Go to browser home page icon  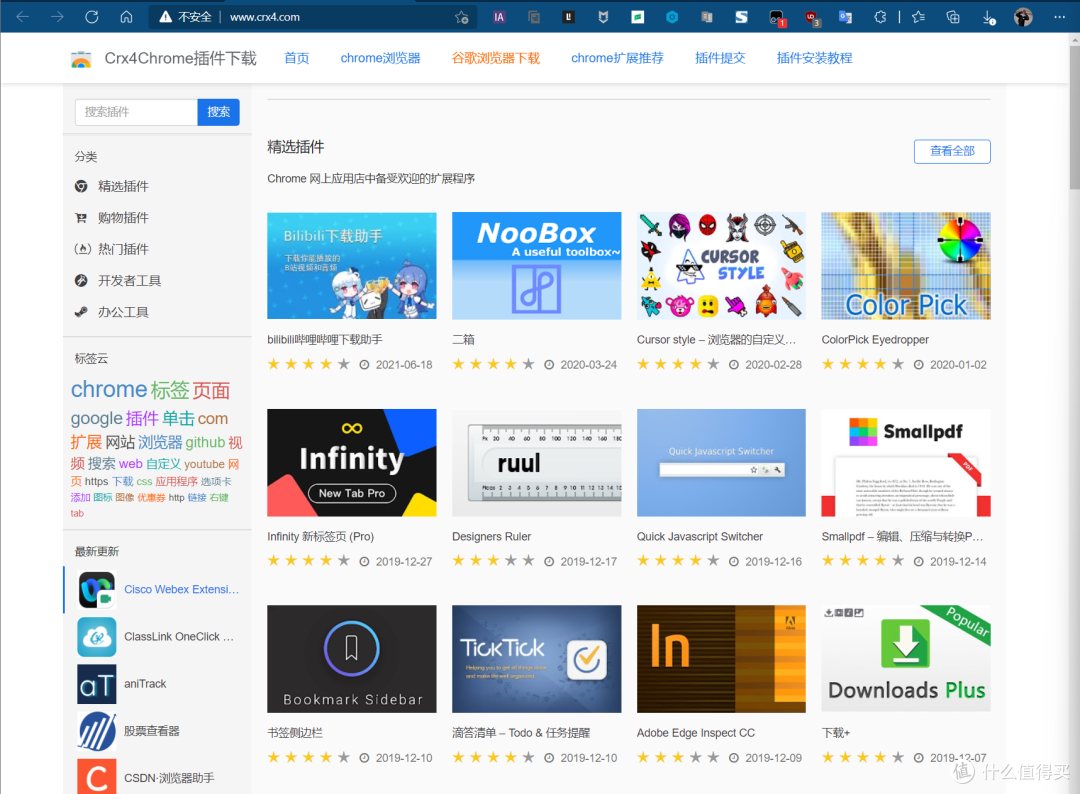[x=126, y=17]
